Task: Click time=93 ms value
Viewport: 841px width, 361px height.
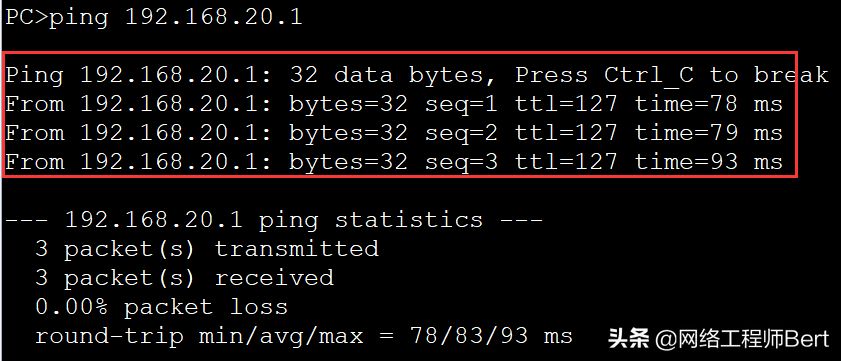Action: click(x=709, y=162)
